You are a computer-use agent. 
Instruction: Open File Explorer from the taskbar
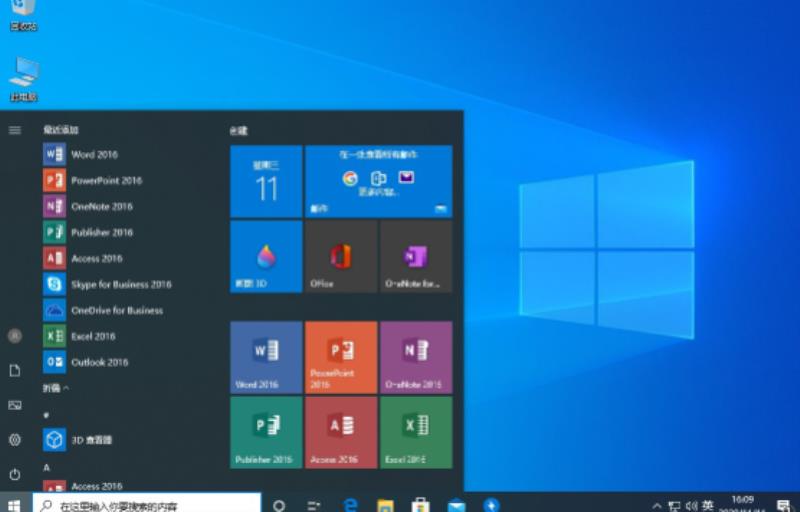385,505
